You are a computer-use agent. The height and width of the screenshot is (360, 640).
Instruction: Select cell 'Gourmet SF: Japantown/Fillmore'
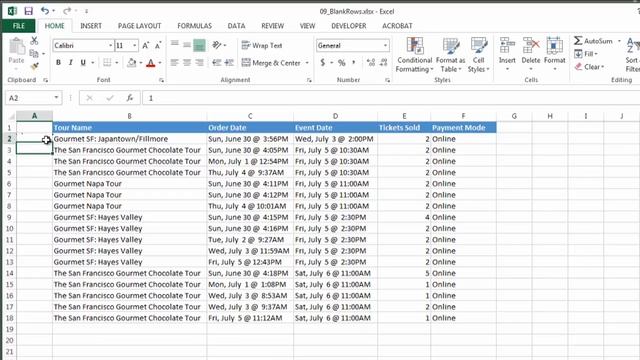pos(129,139)
